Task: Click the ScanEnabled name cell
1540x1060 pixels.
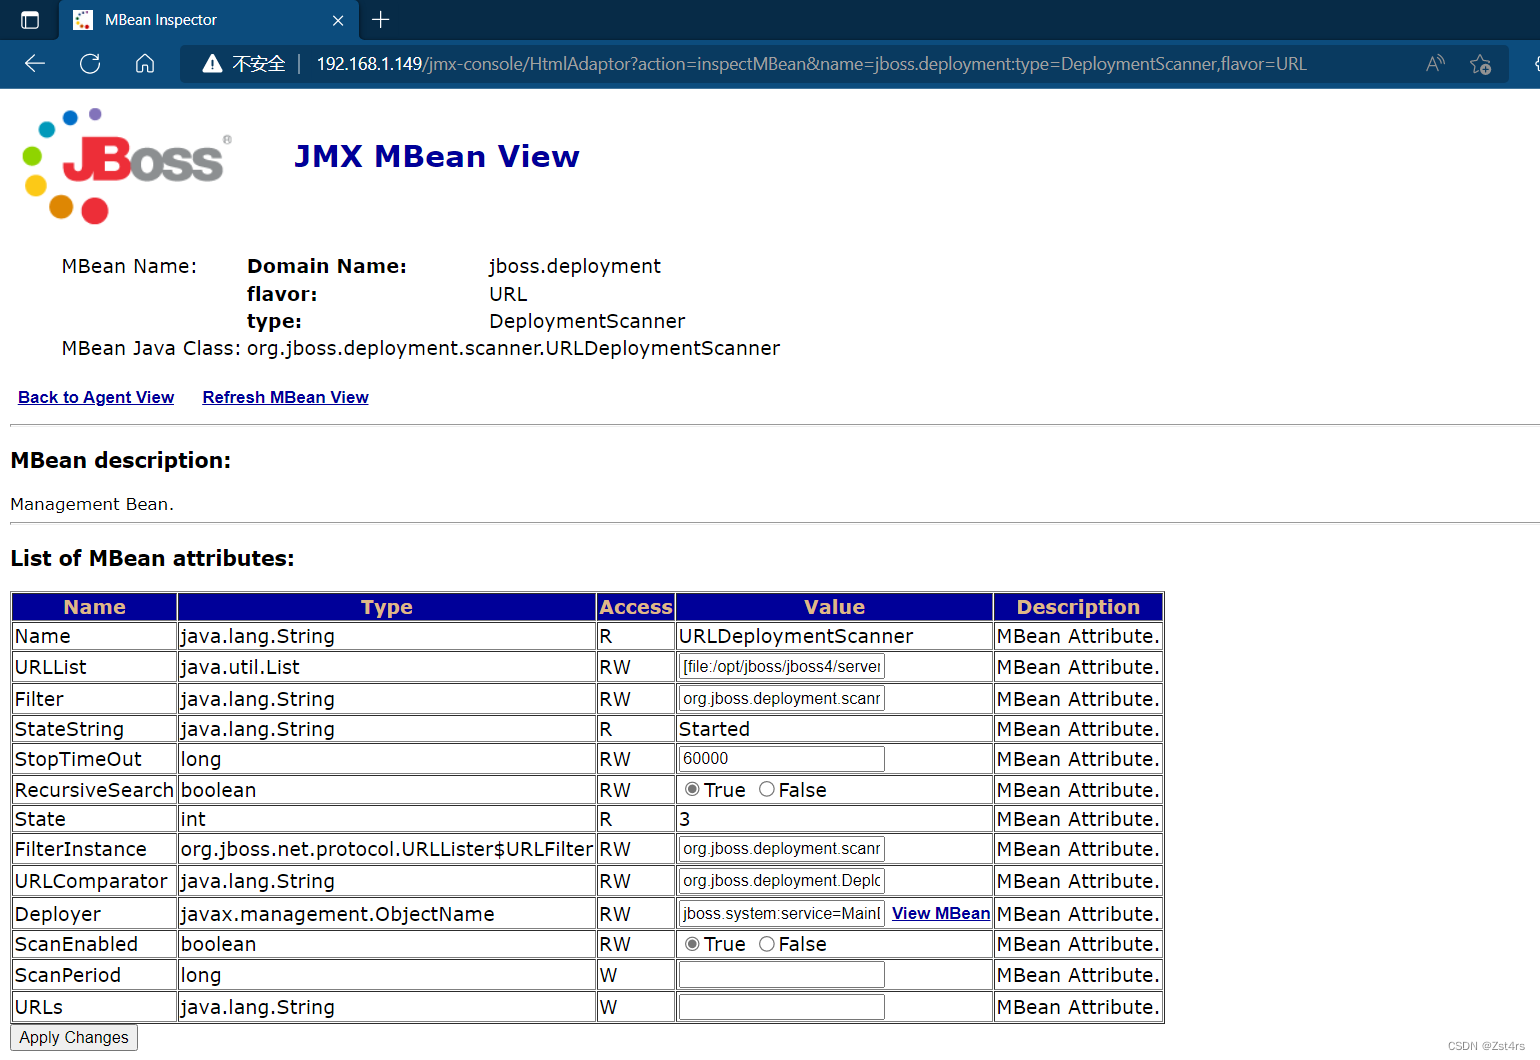Action: point(95,944)
